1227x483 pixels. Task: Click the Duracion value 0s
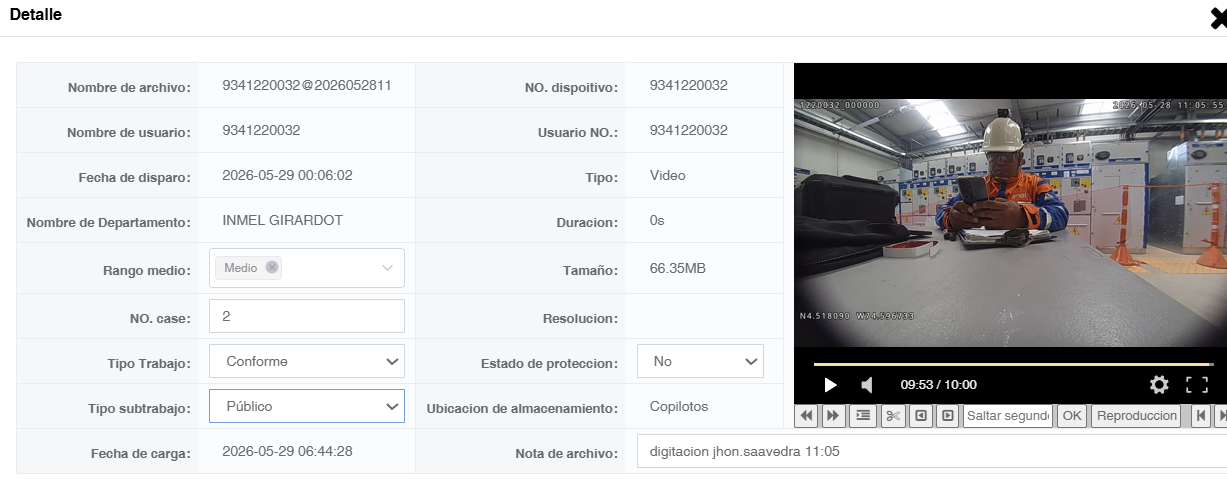657,220
